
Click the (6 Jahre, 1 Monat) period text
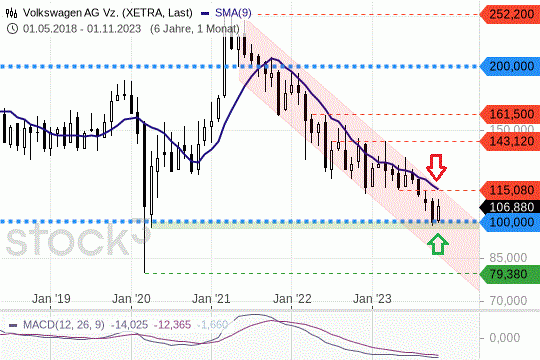point(195,28)
